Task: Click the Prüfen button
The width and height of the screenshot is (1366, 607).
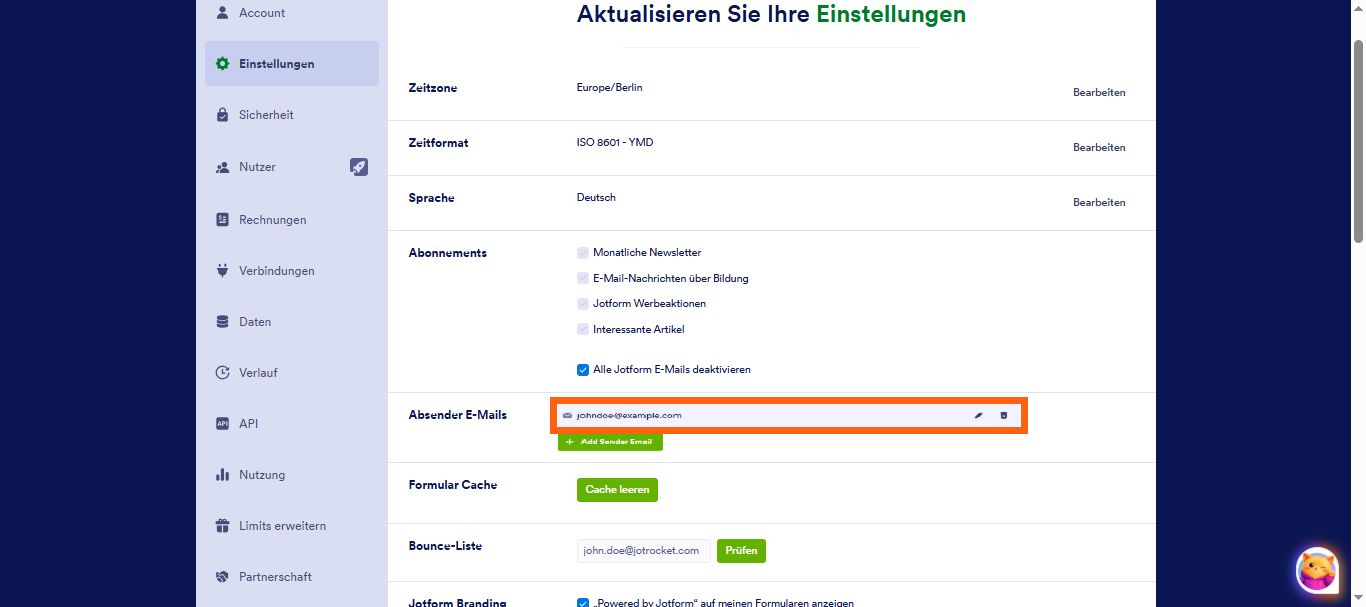Action: [x=741, y=551]
